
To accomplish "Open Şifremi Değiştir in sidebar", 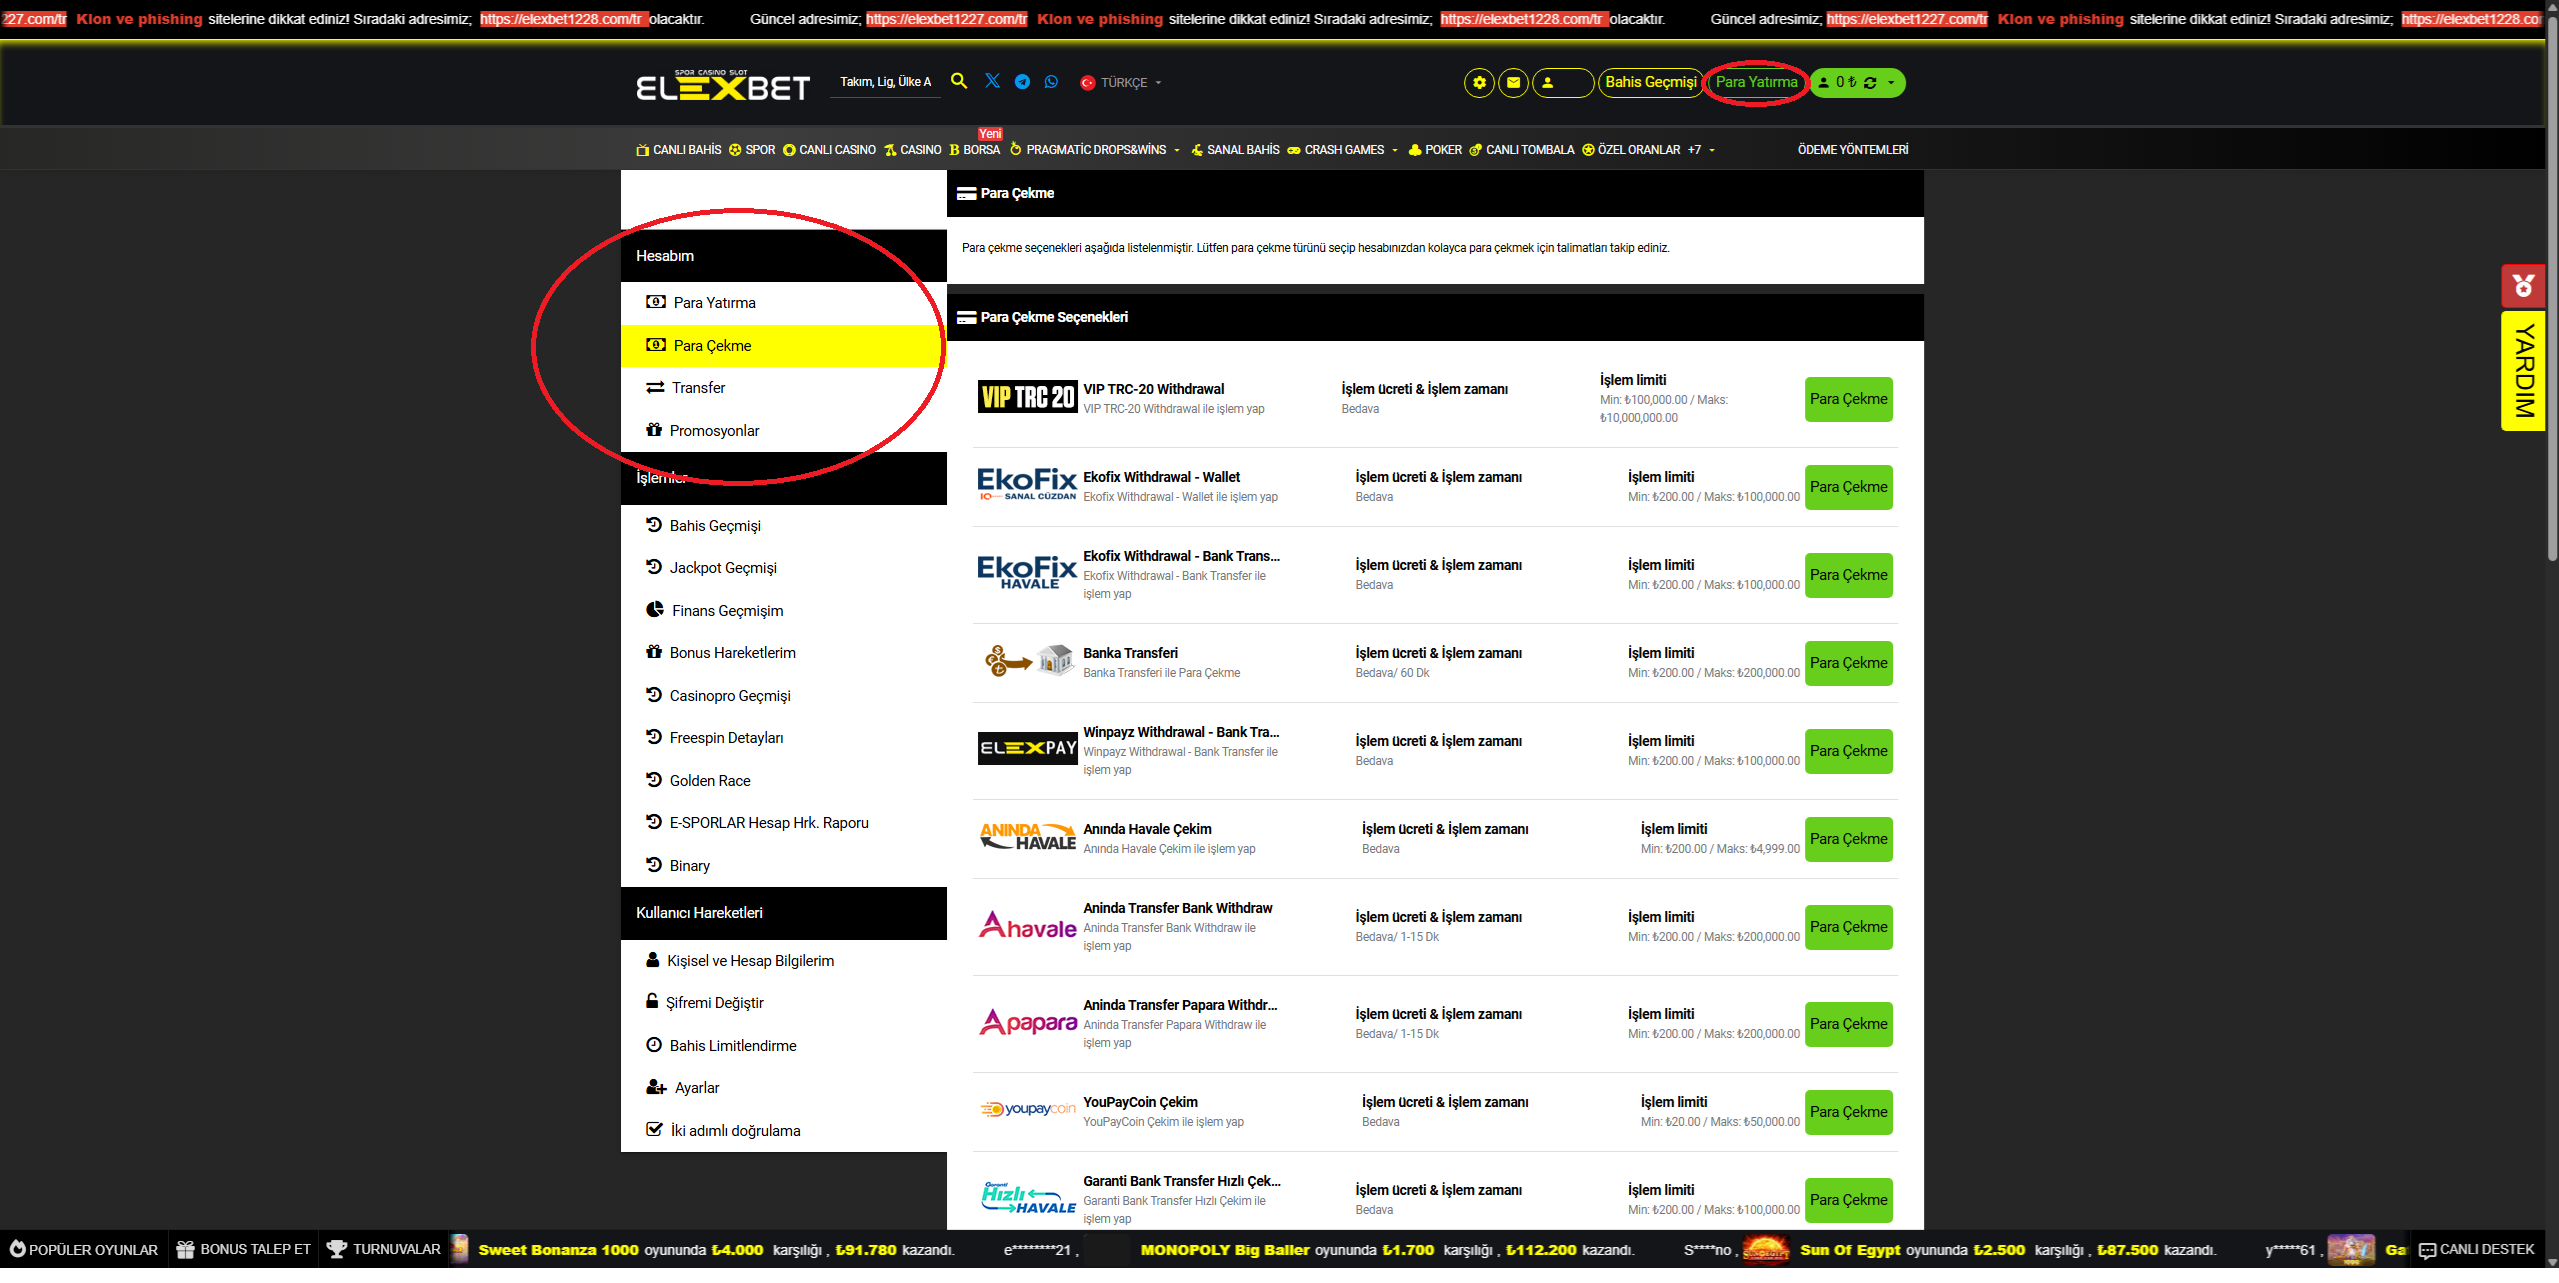I will 784,1003.
